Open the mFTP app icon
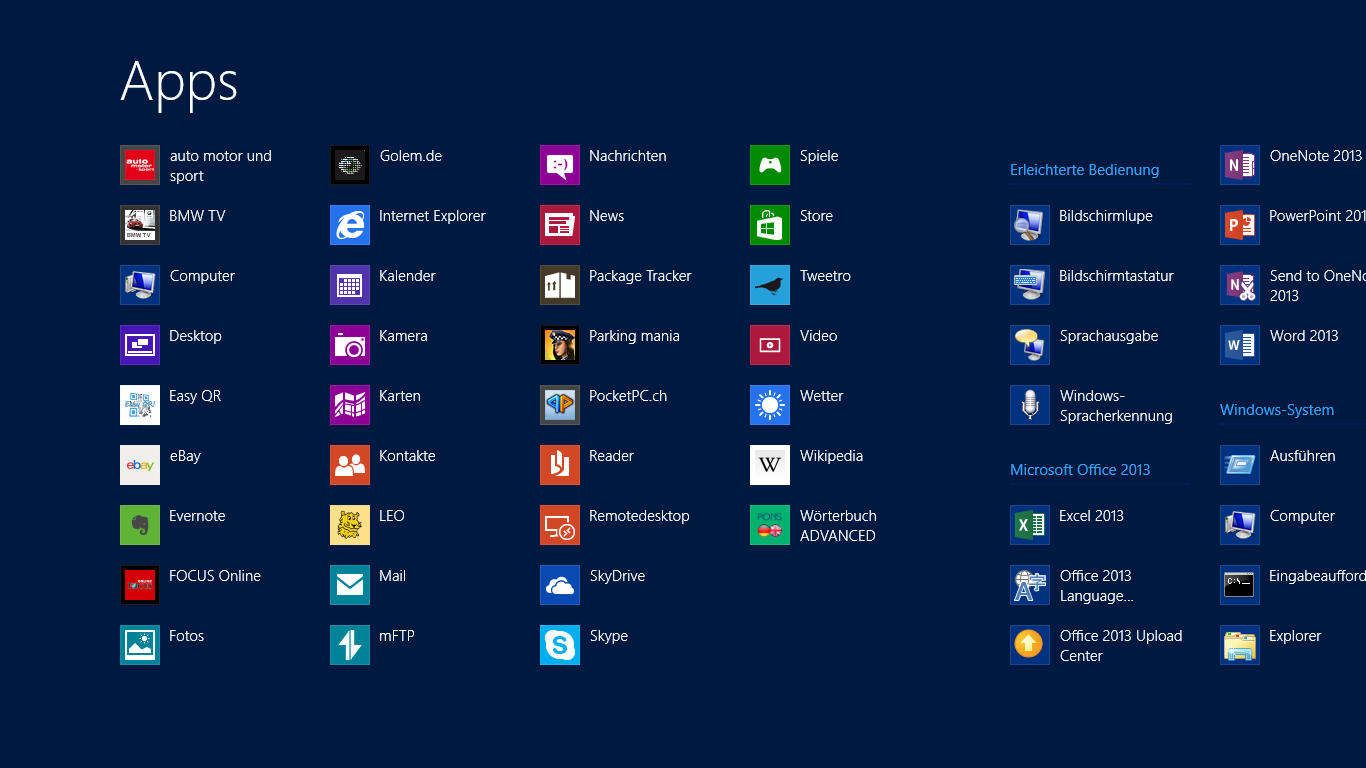 coord(350,645)
